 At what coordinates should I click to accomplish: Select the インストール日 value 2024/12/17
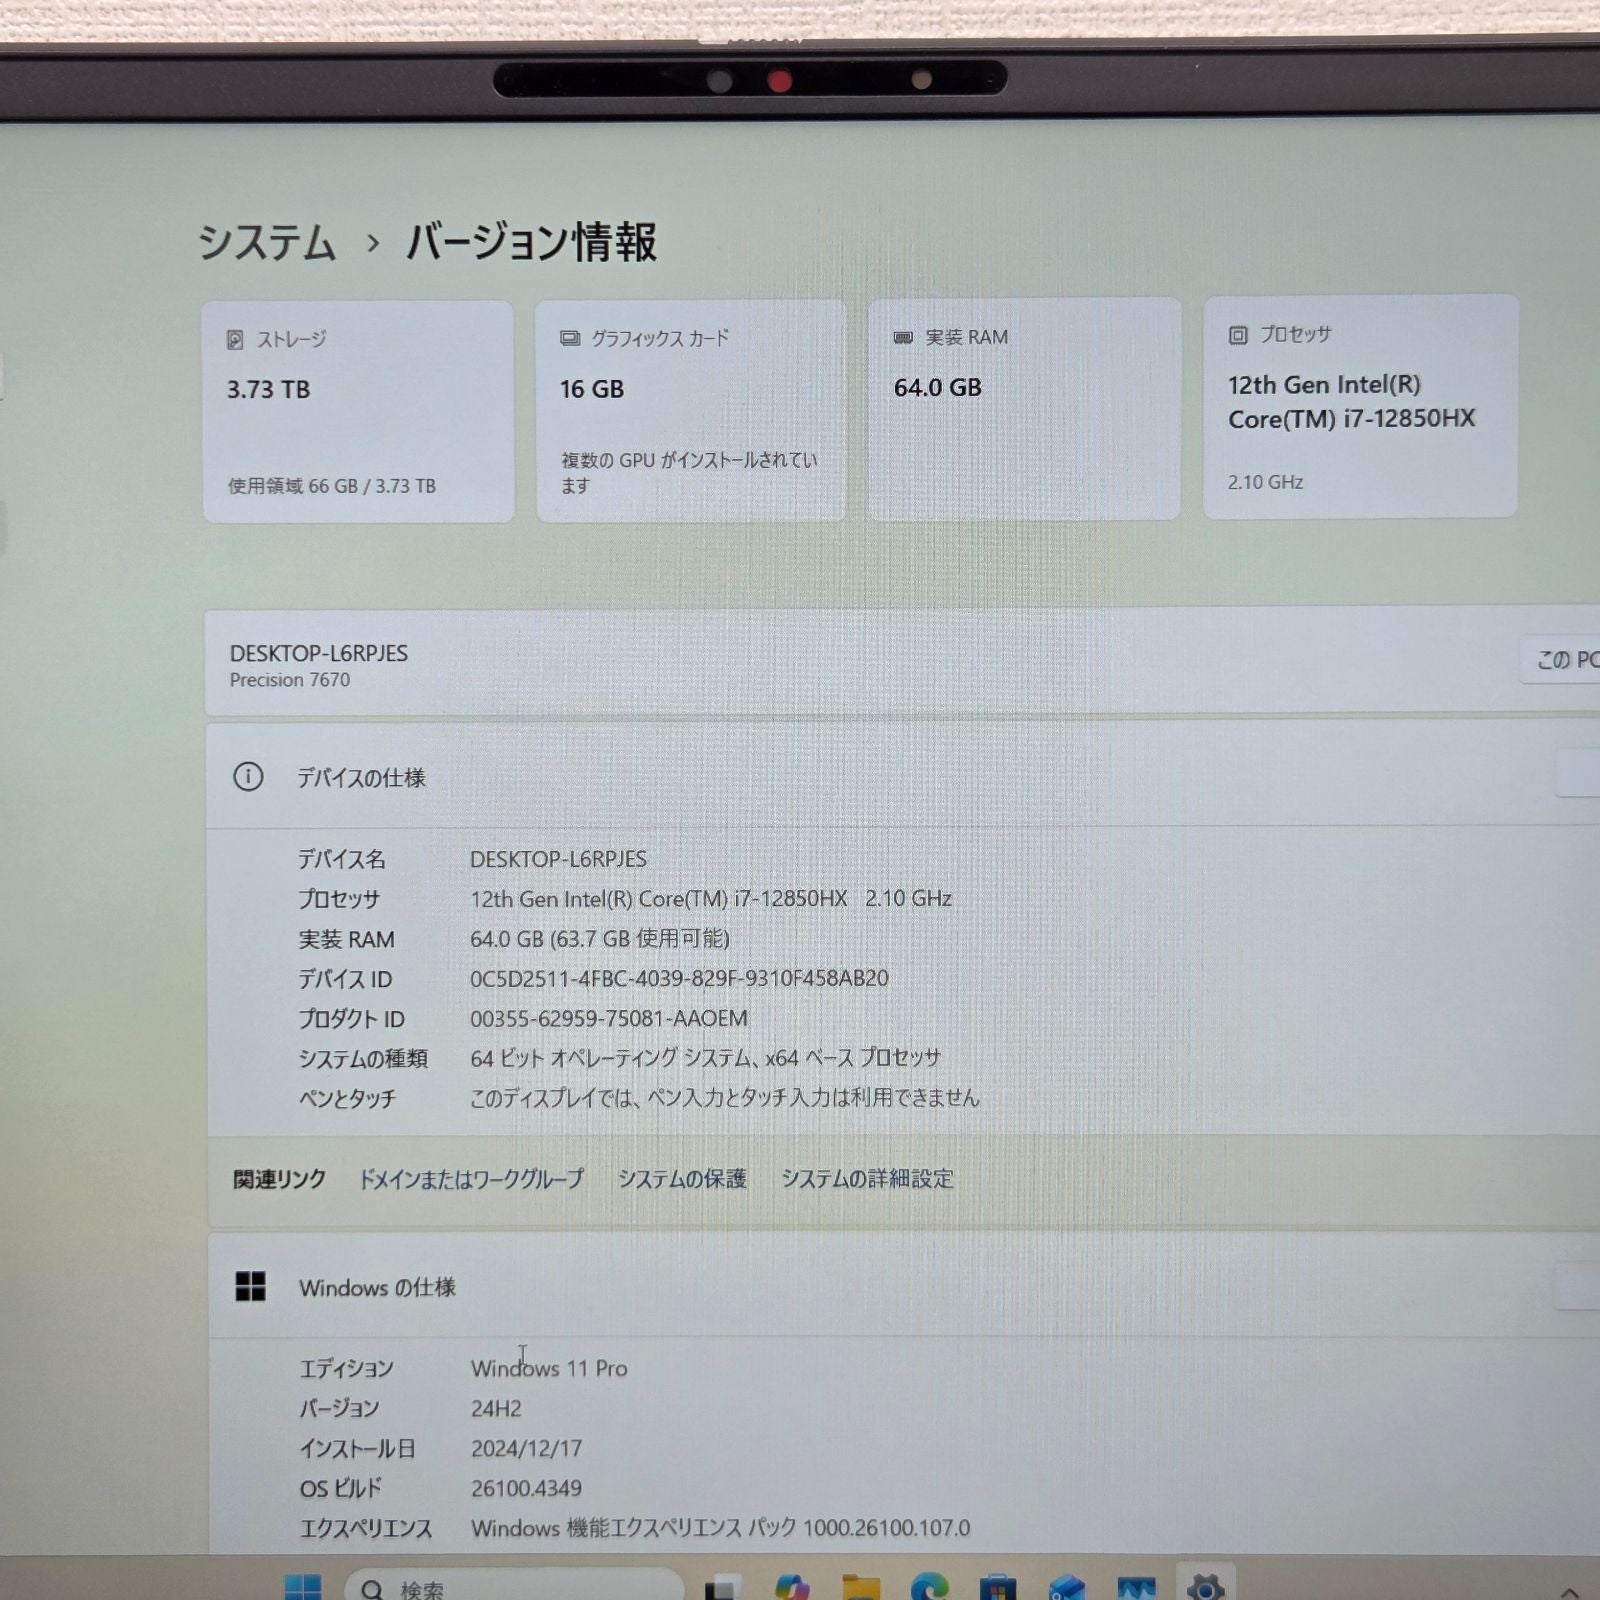(526, 1448)
